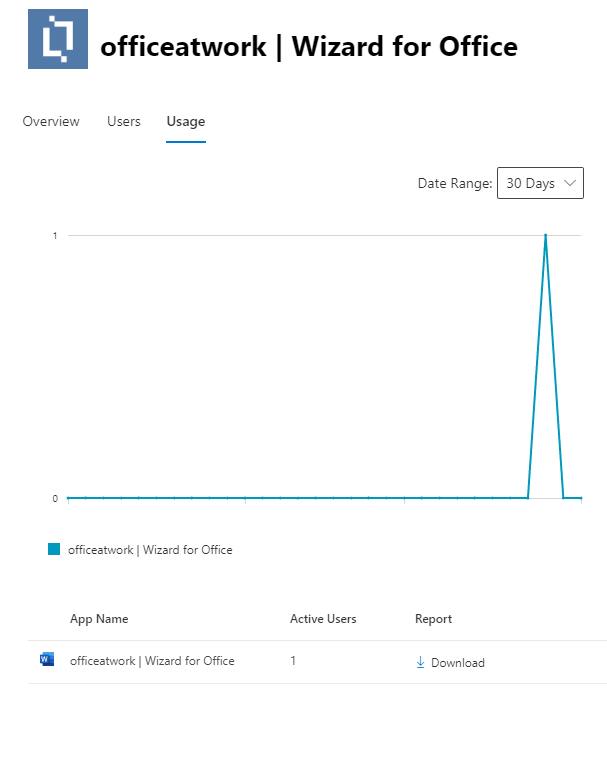The image size is (607, 763).
Task: Click the officeatwork legend label under chart
Action: click(x=150, y=550)
